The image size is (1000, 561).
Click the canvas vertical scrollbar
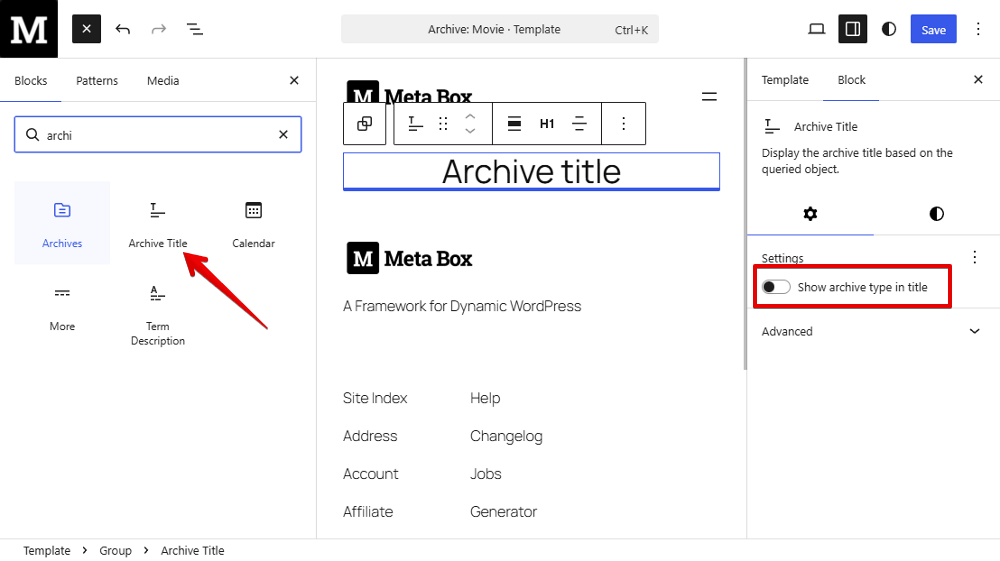click(x=744, y=214)
